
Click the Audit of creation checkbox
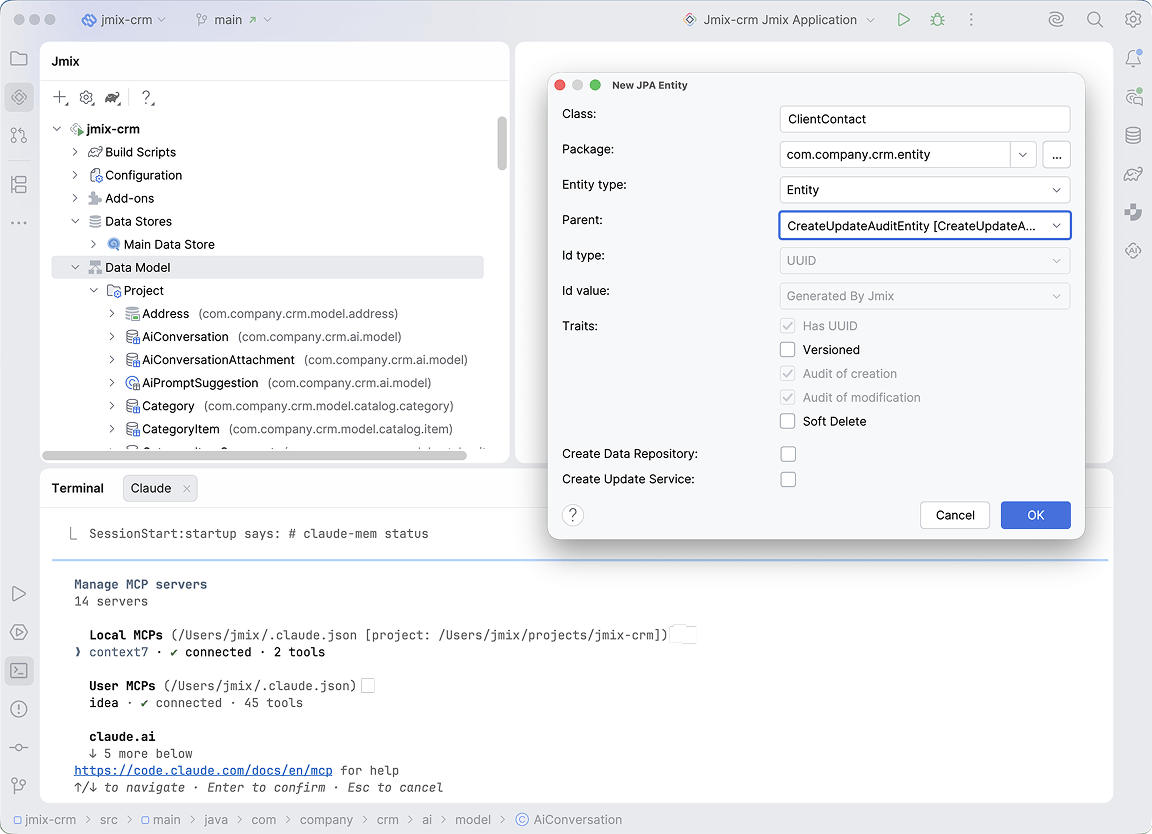tap(788, 373)
